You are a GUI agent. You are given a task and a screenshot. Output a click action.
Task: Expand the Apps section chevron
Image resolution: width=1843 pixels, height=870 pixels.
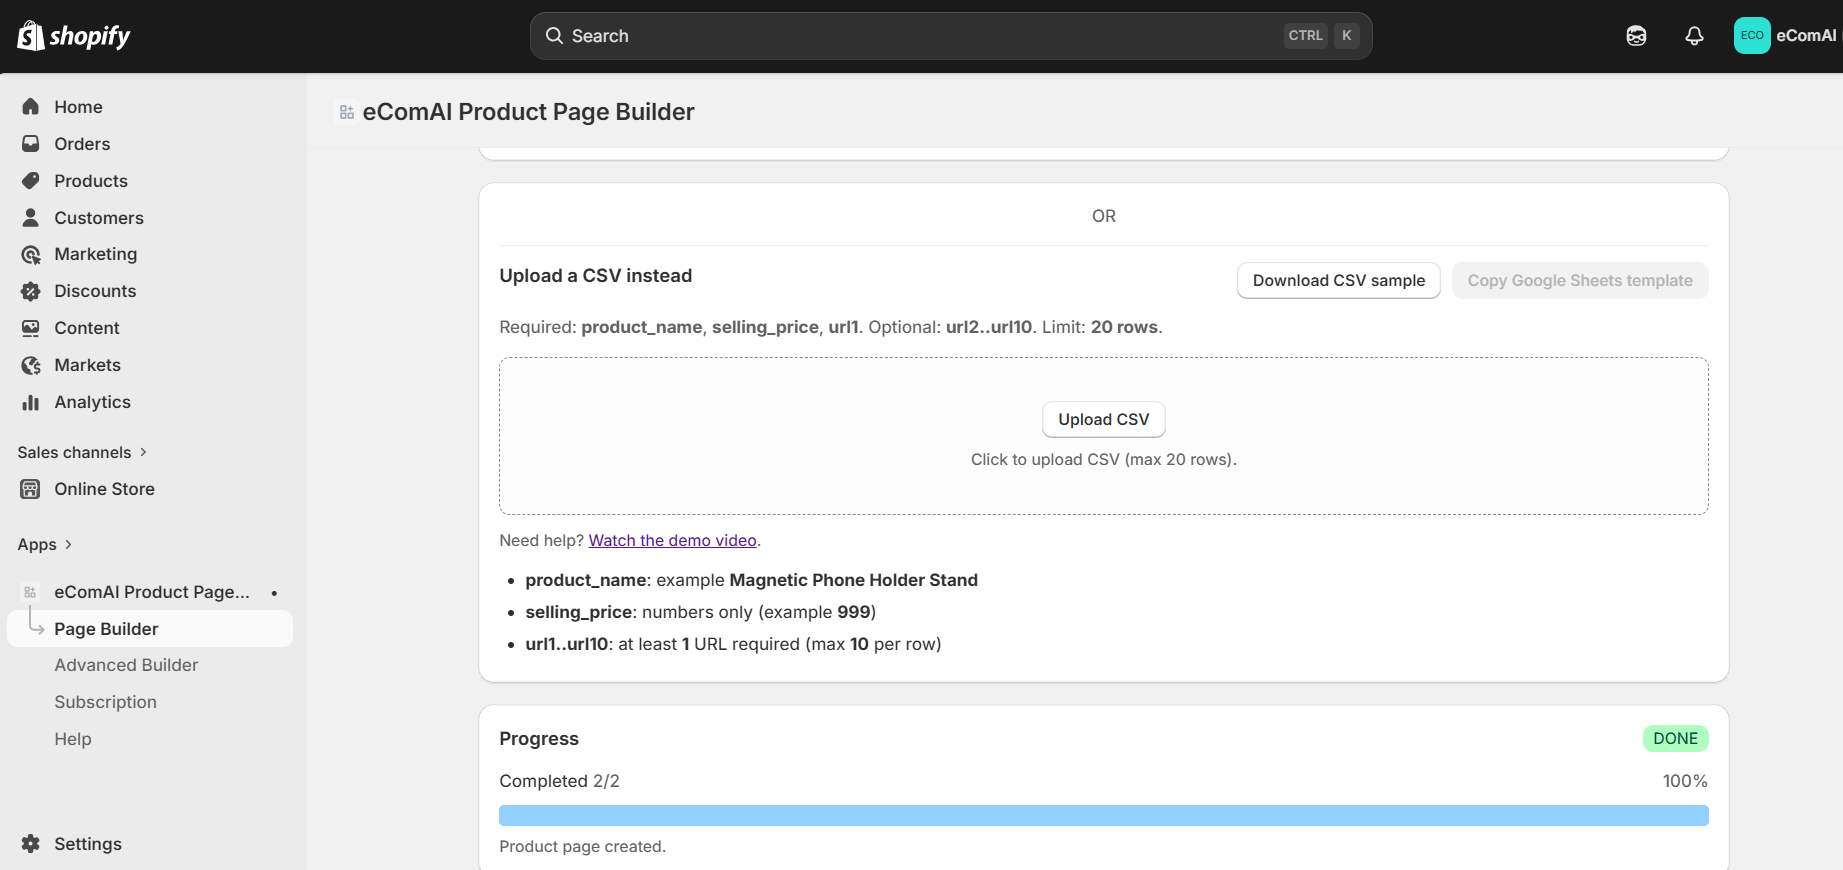[x=68, y=545]
